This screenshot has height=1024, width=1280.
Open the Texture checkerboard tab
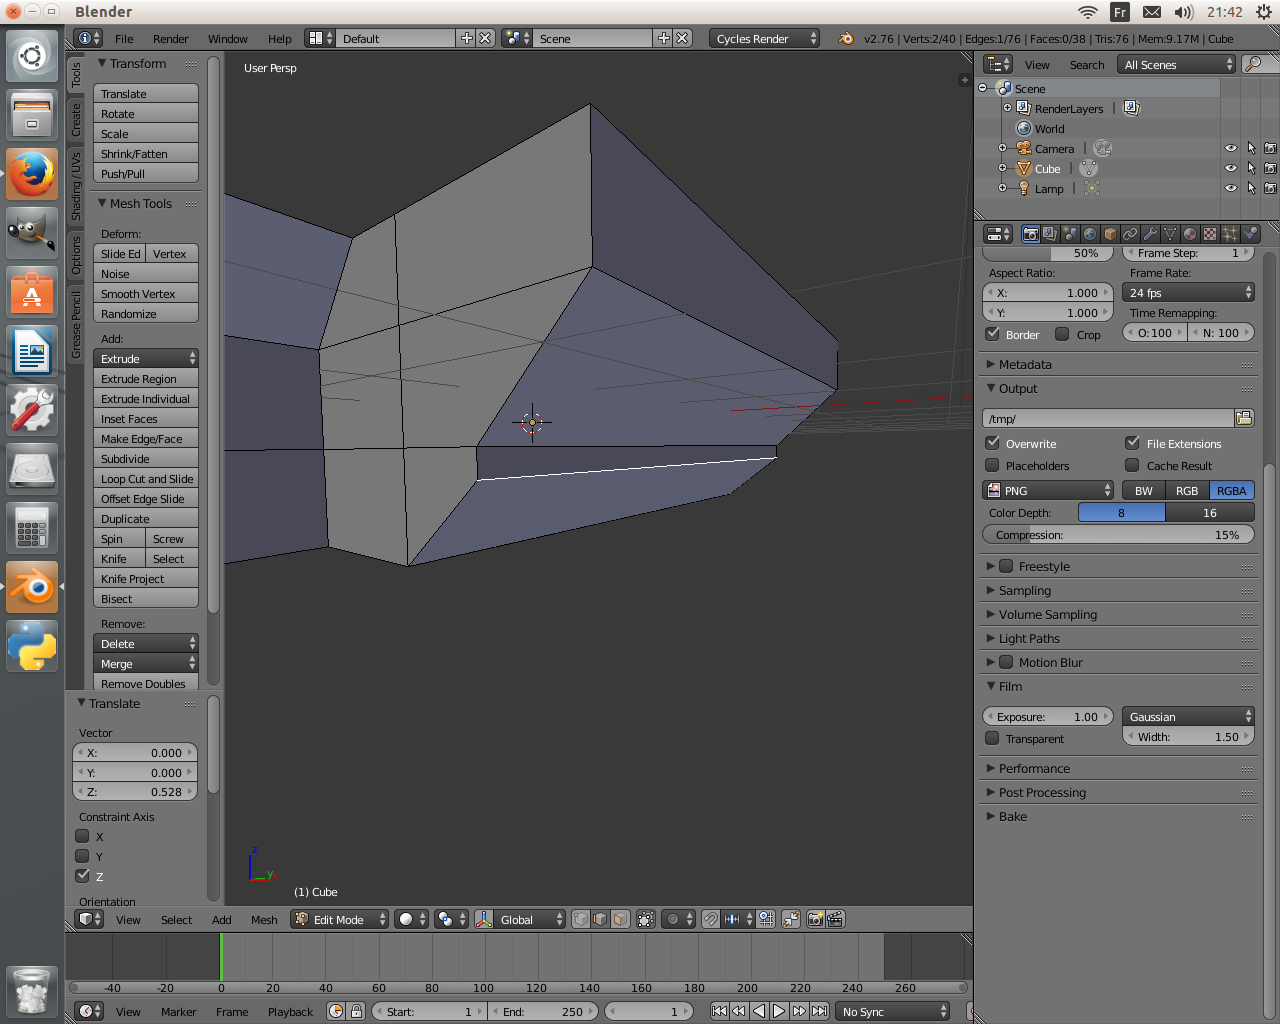tap(1210, 234)
